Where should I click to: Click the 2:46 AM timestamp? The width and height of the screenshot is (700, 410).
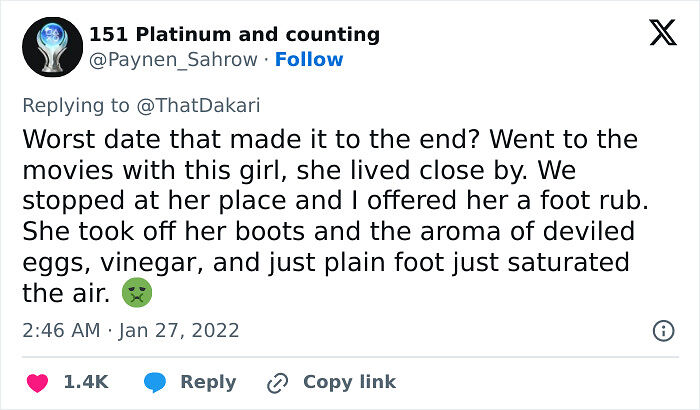(62, 330)
